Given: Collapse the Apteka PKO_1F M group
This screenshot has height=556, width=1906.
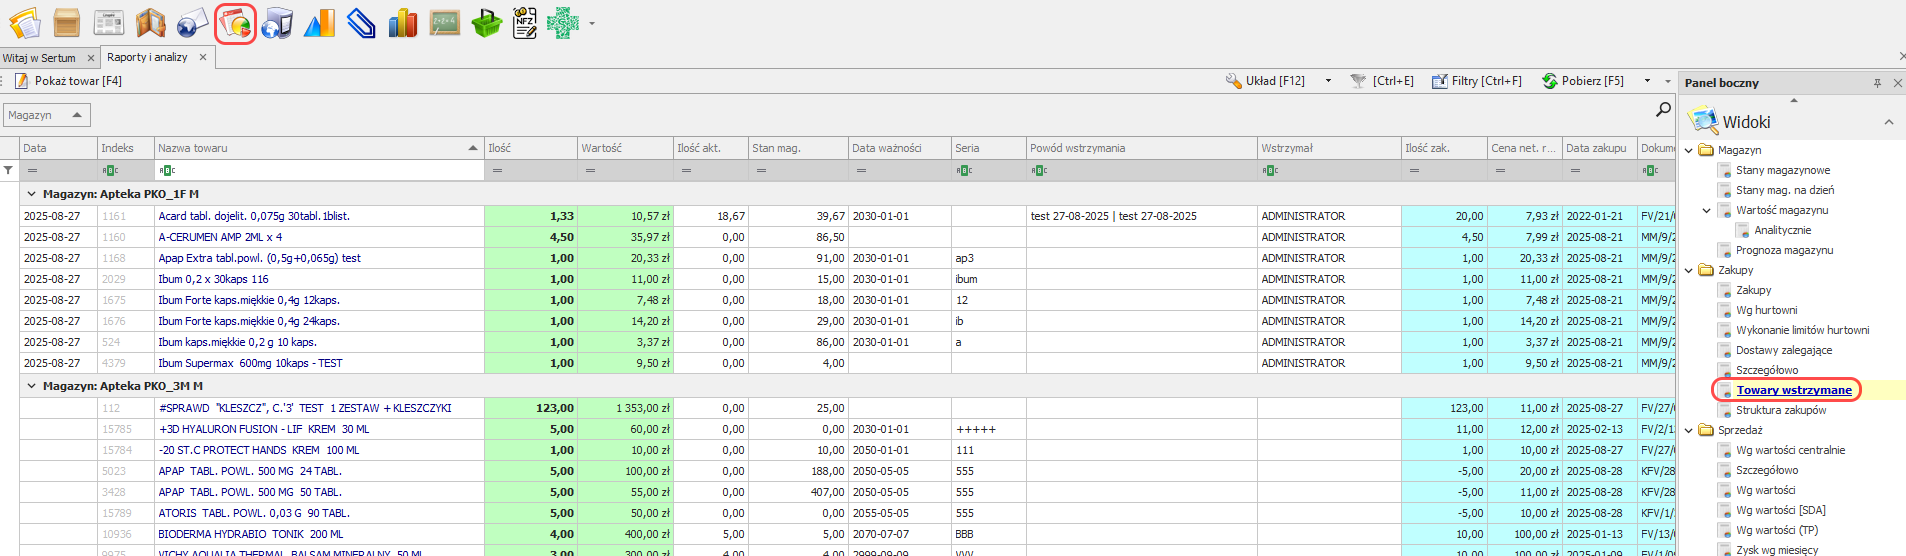Looking at the screenshot, I should click(31, 194).
